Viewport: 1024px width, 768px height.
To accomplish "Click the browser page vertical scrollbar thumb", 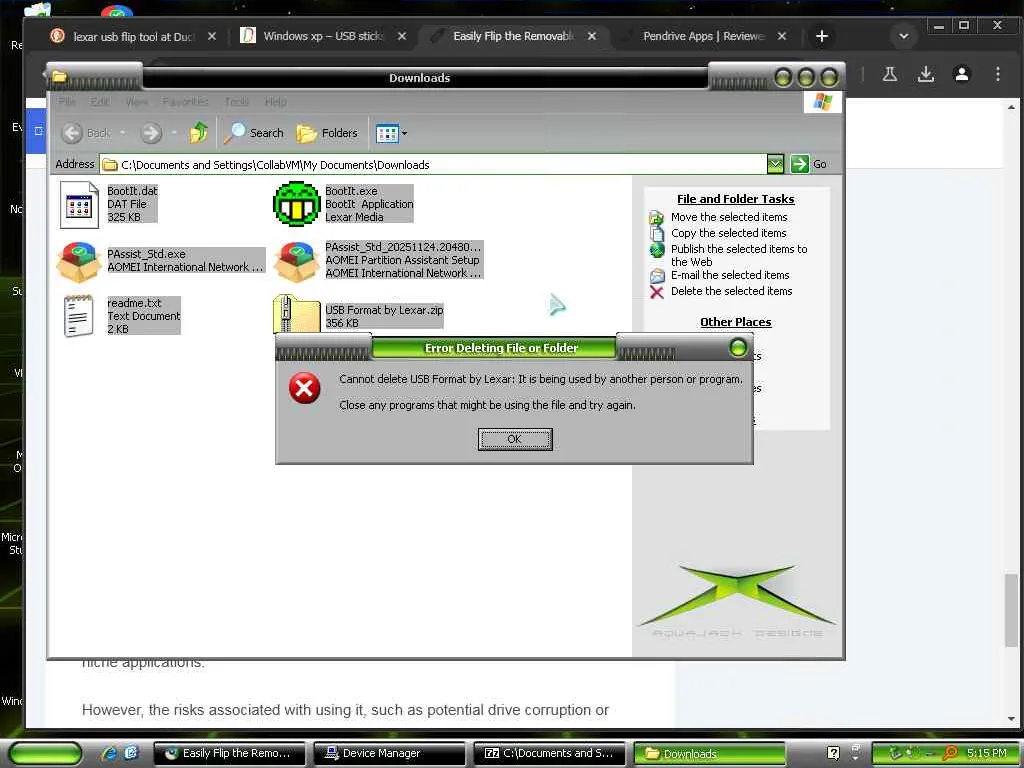I will coord(1011,611).
